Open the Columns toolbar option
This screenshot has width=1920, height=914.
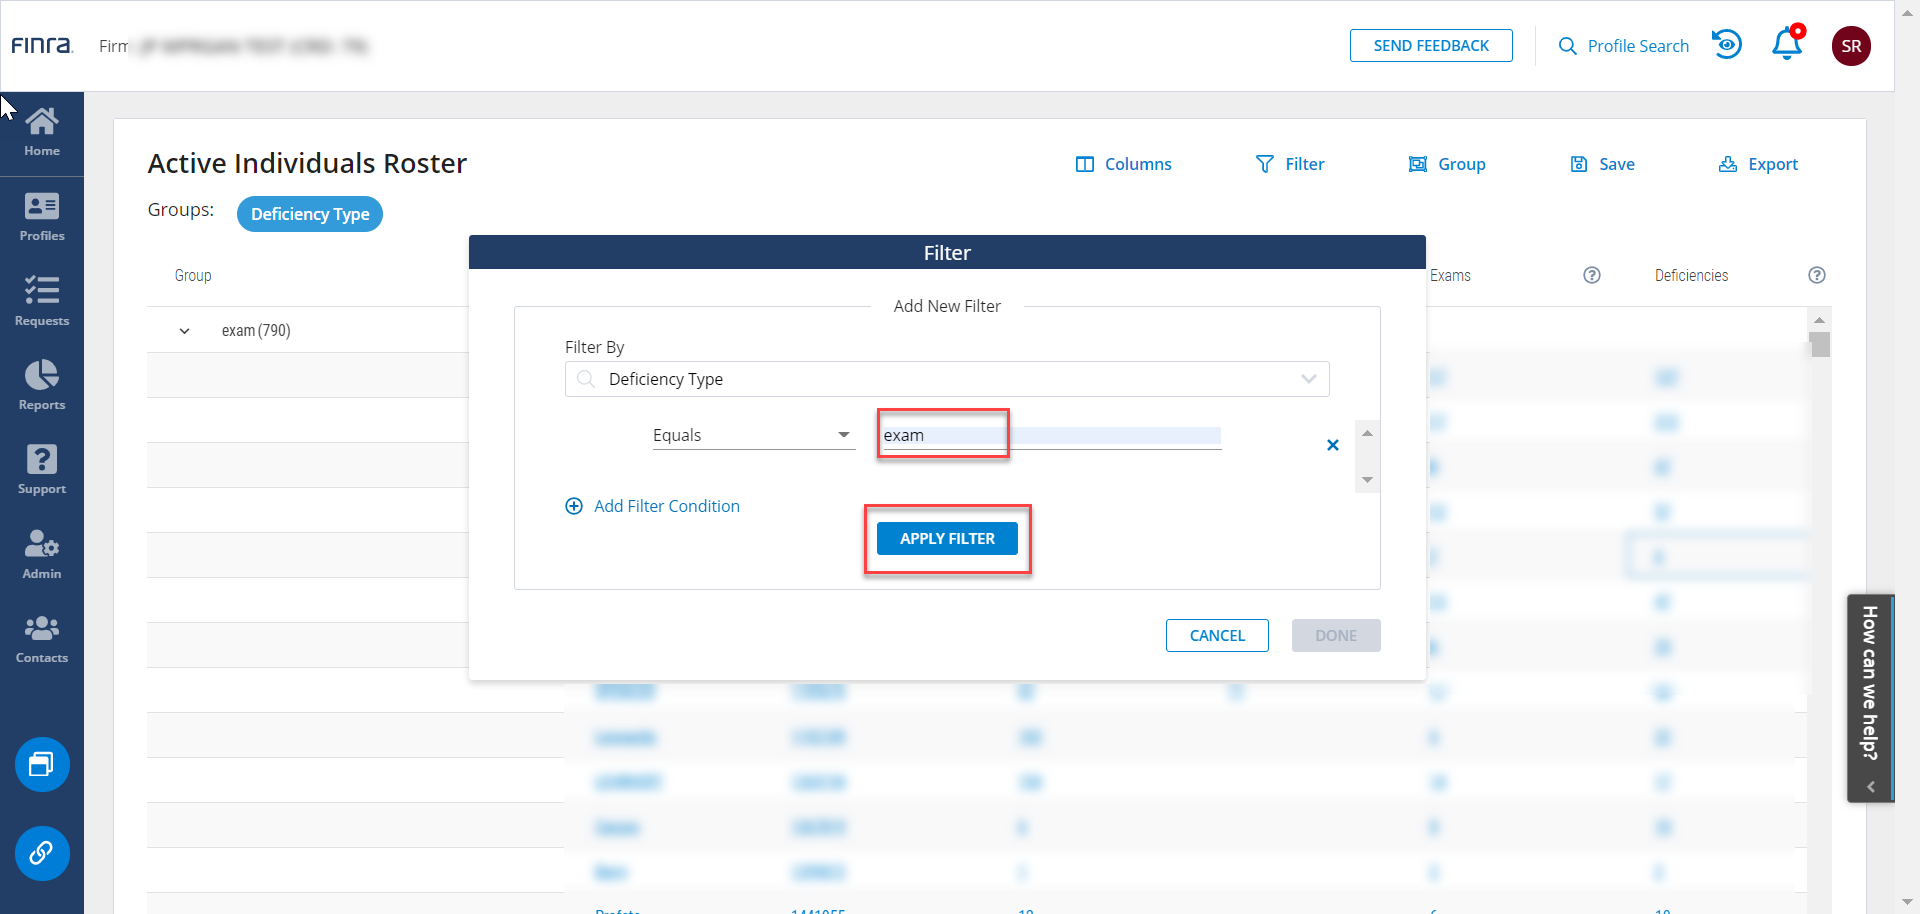(x=1123, y=164)
